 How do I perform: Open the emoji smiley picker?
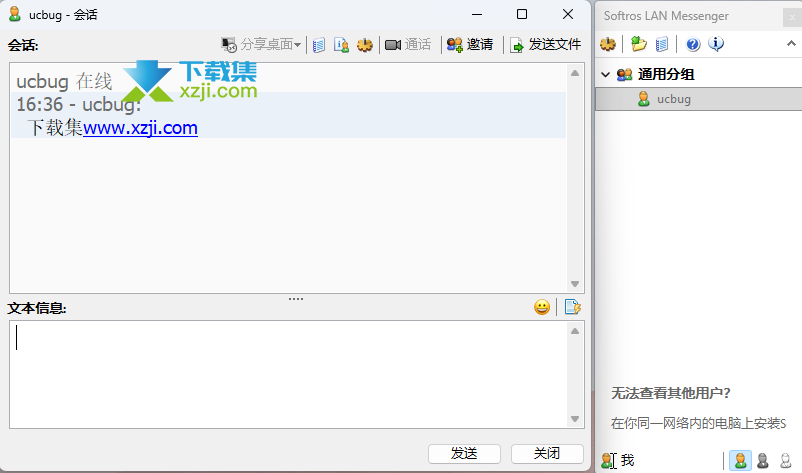coord(541,307)
